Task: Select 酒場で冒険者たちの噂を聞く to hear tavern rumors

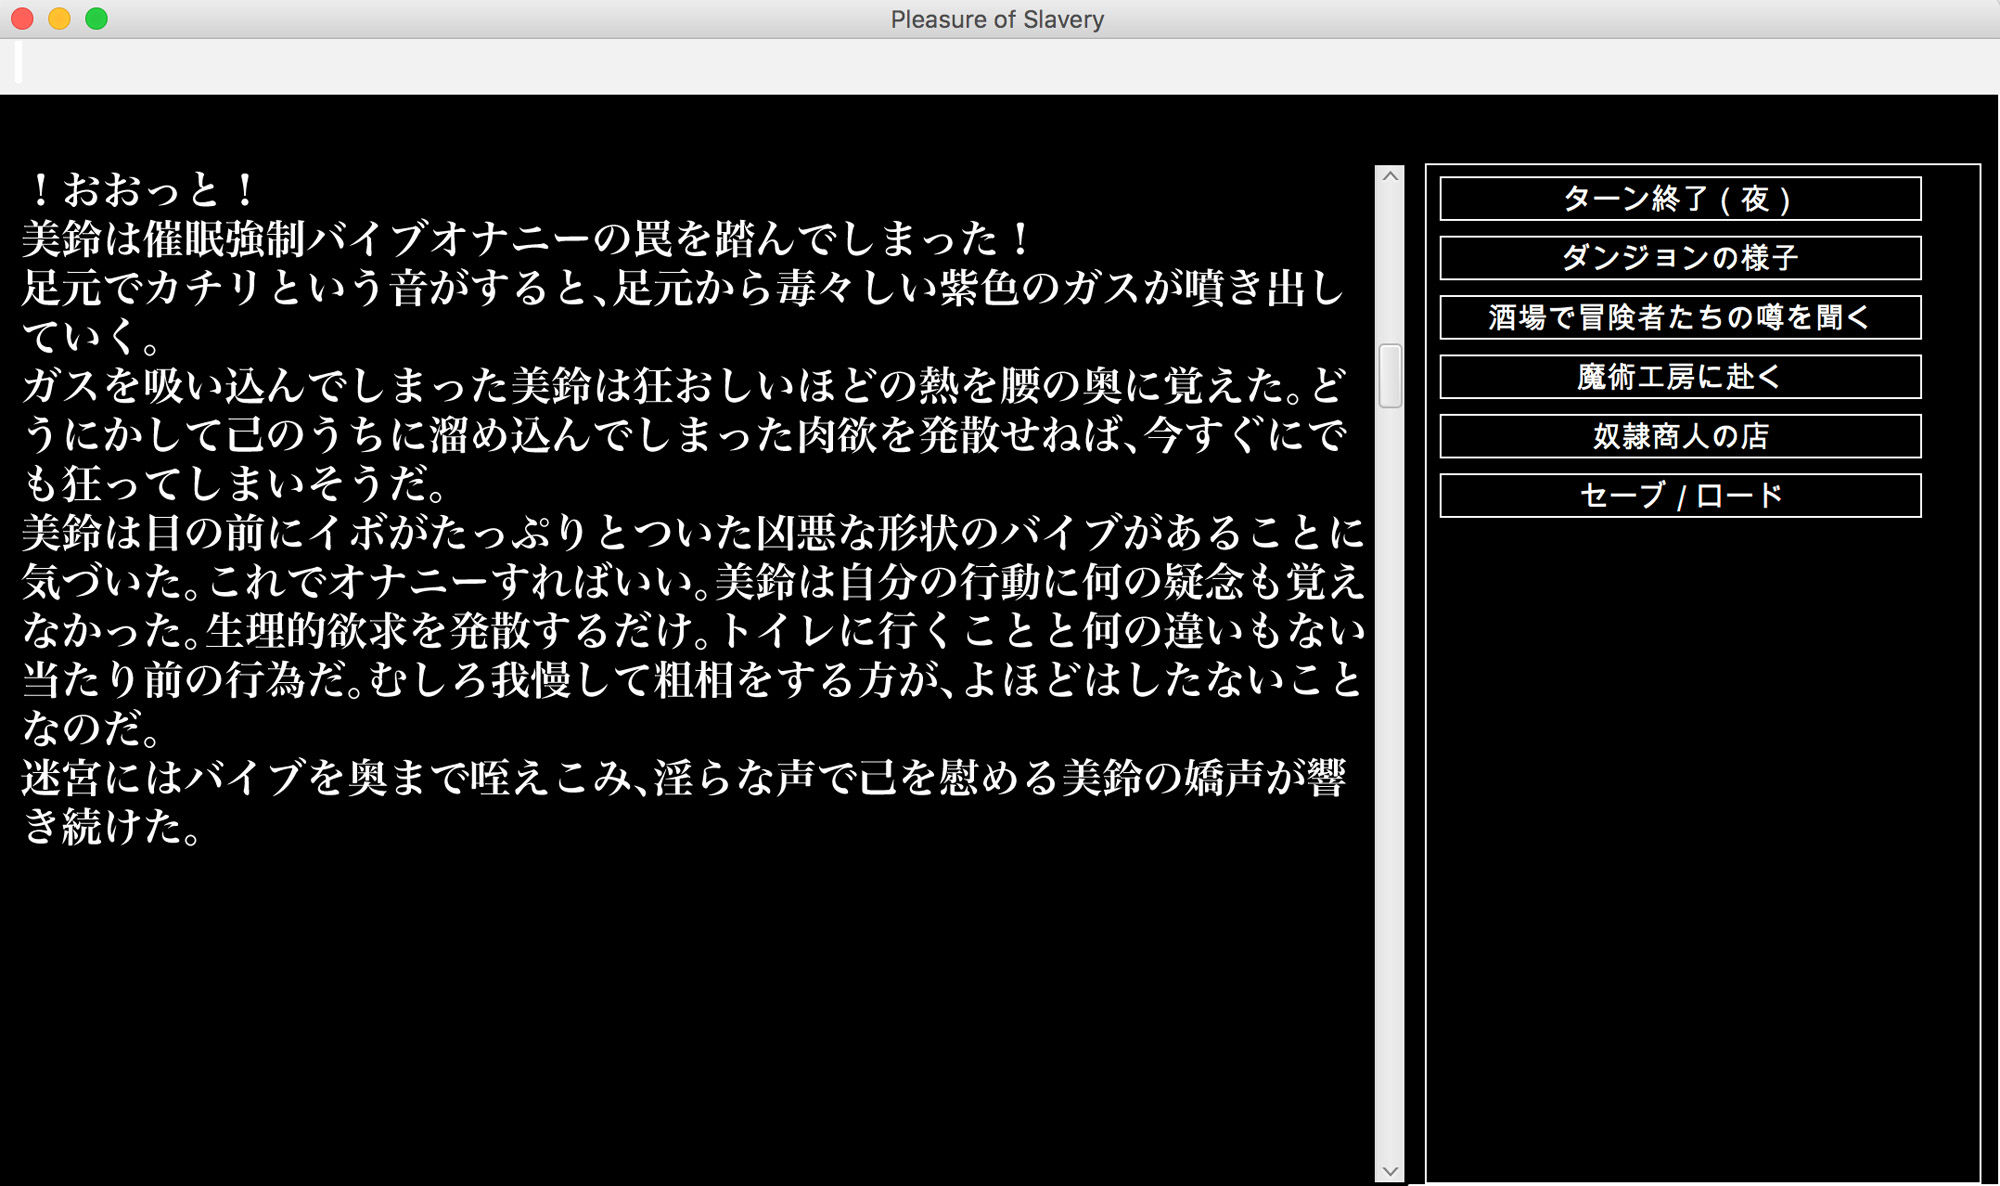Action: (1679, 318)
